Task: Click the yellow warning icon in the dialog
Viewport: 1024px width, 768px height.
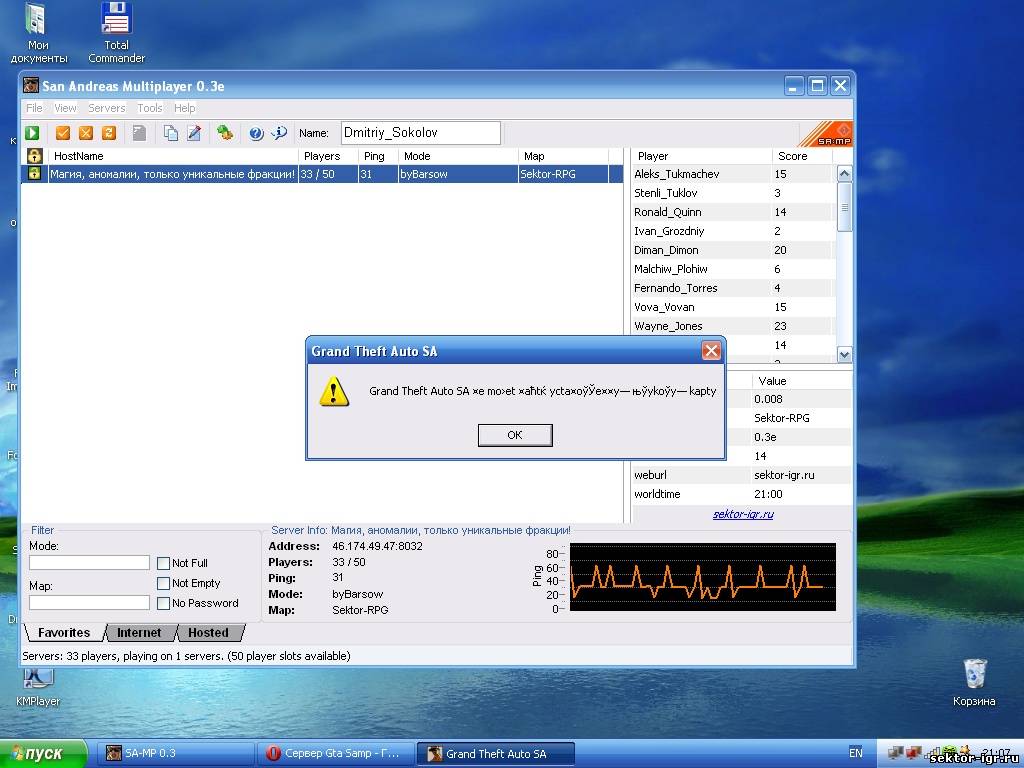Action: coord(334,391)
